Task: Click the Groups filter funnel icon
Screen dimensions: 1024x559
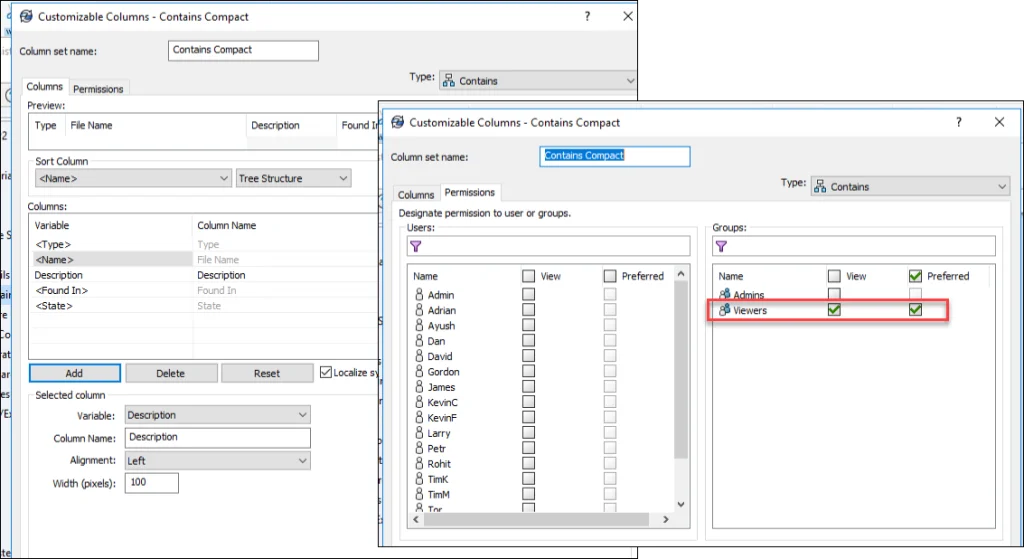Action: coord(722,246)
